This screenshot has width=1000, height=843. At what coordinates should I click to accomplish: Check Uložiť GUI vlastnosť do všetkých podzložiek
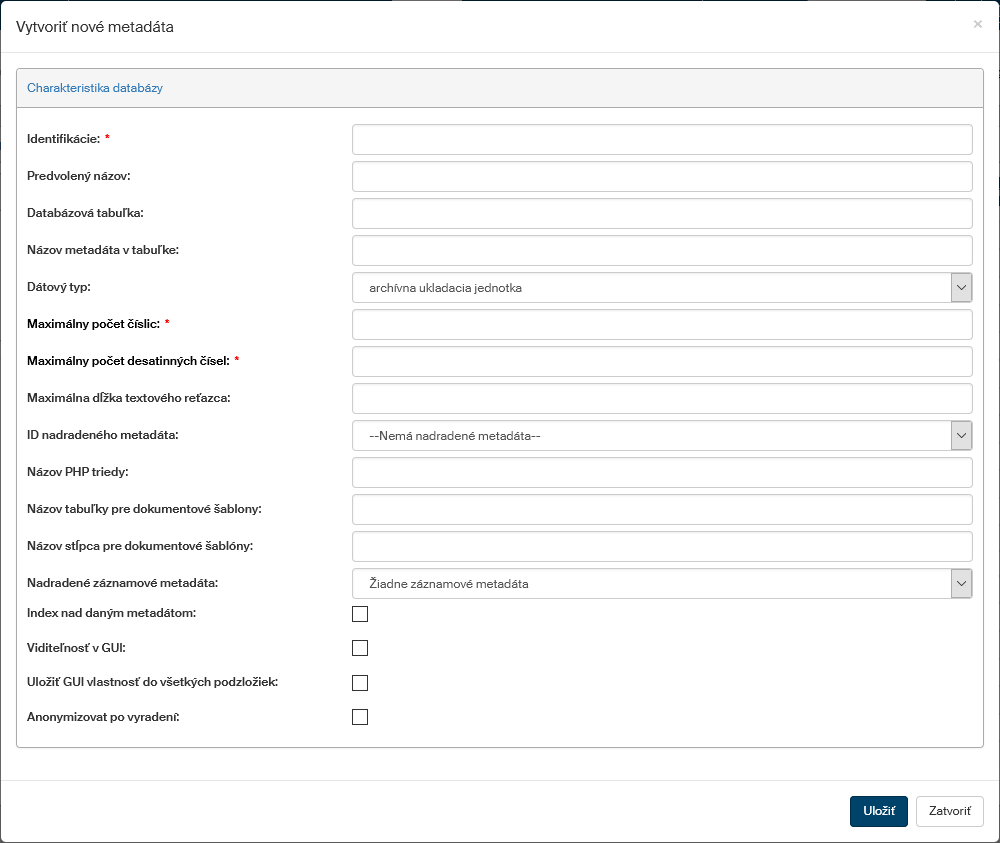tap(360, 683)
